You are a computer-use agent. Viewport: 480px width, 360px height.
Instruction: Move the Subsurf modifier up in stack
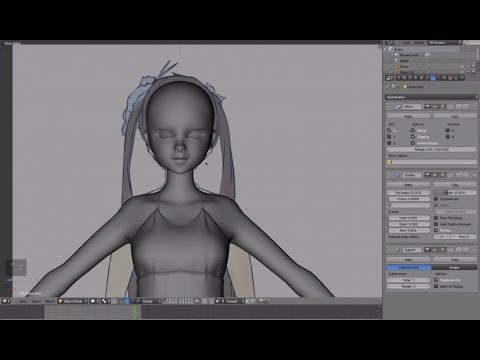[459, 250]
